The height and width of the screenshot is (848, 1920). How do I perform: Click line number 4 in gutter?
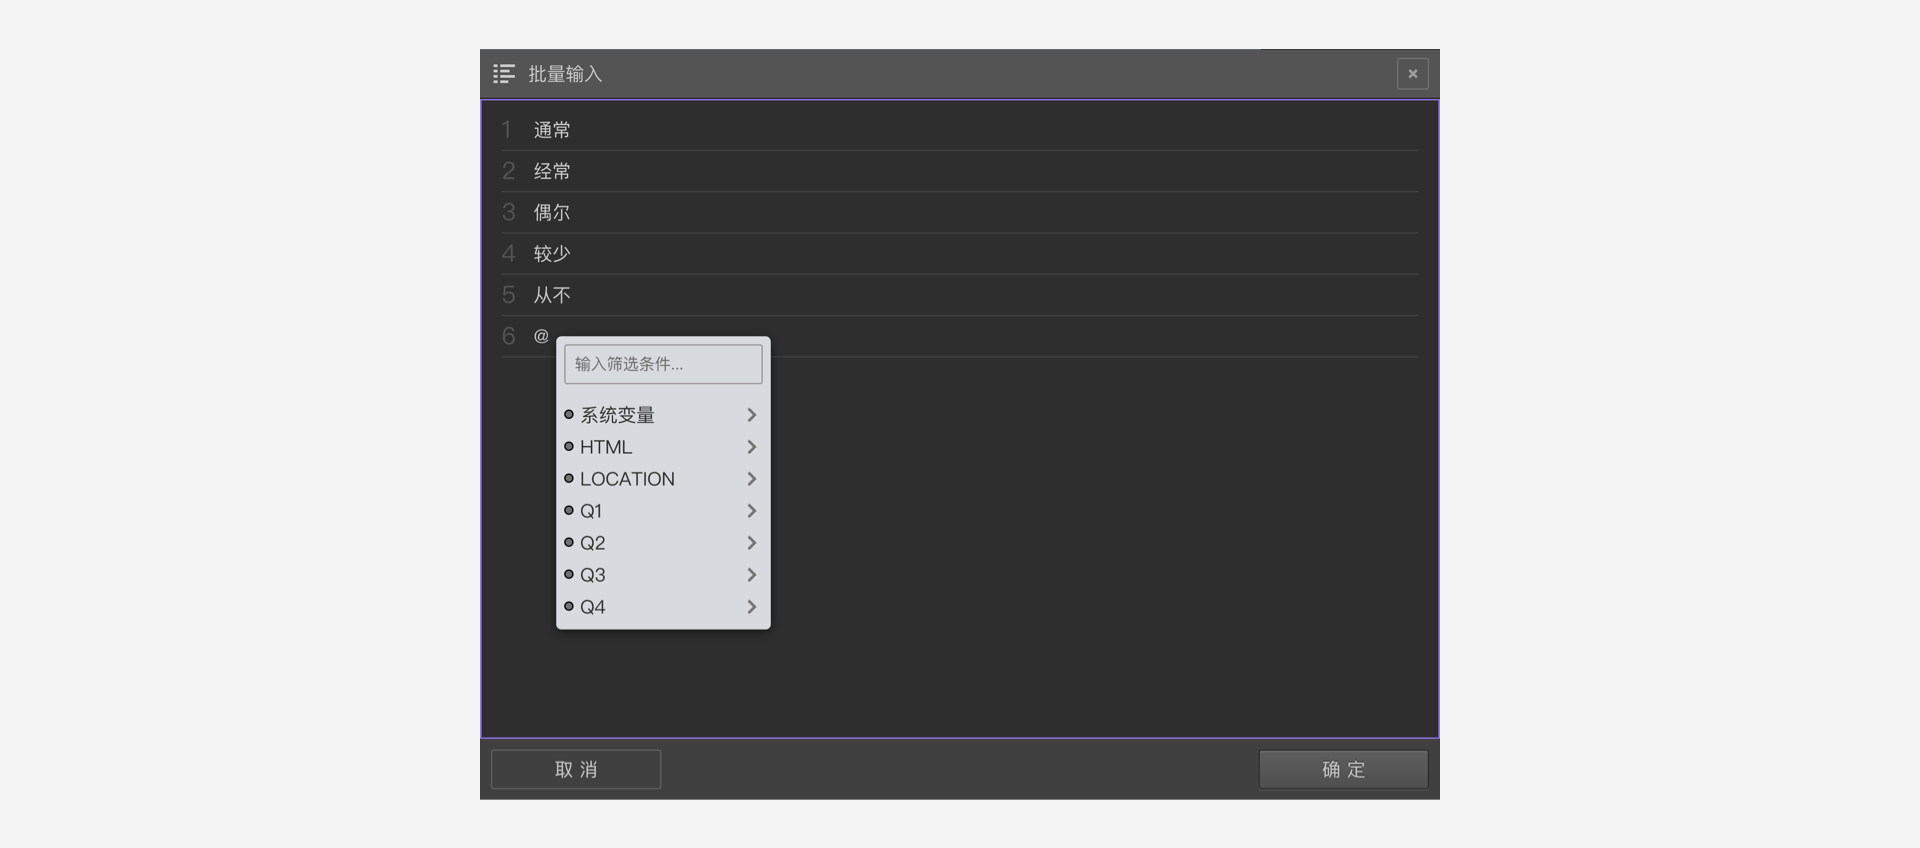coord(508,254)
